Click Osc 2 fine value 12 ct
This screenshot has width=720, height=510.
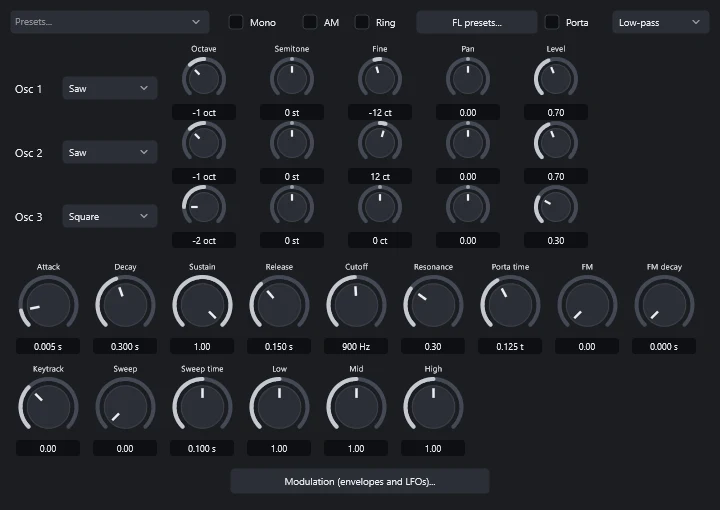coord(380,176)
